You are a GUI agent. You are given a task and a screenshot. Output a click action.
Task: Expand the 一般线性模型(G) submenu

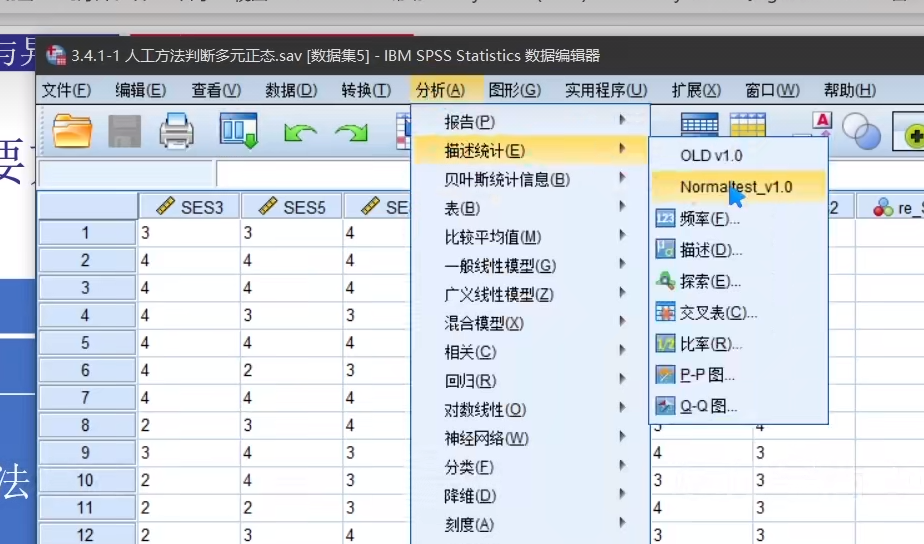(x=530, y=266)
